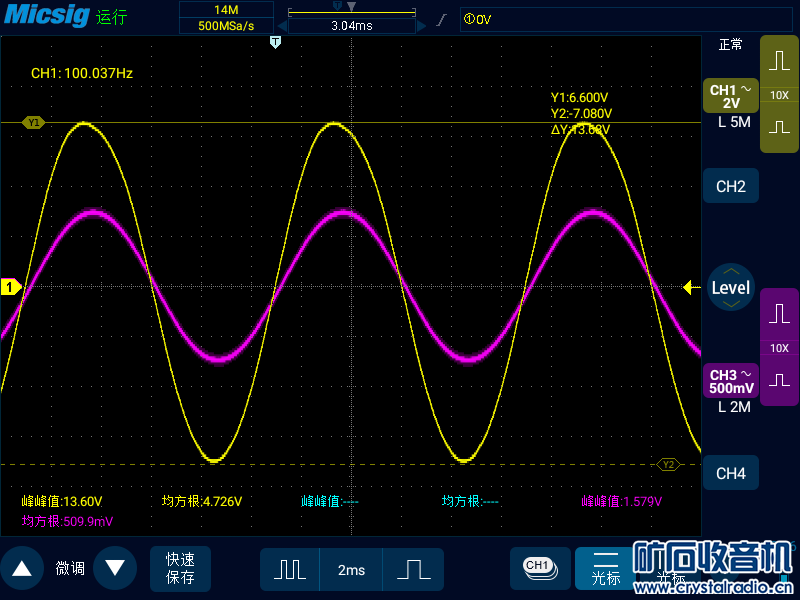
Task: Select the CH3 500mV channel button
Action: click(x=731, y=381)
